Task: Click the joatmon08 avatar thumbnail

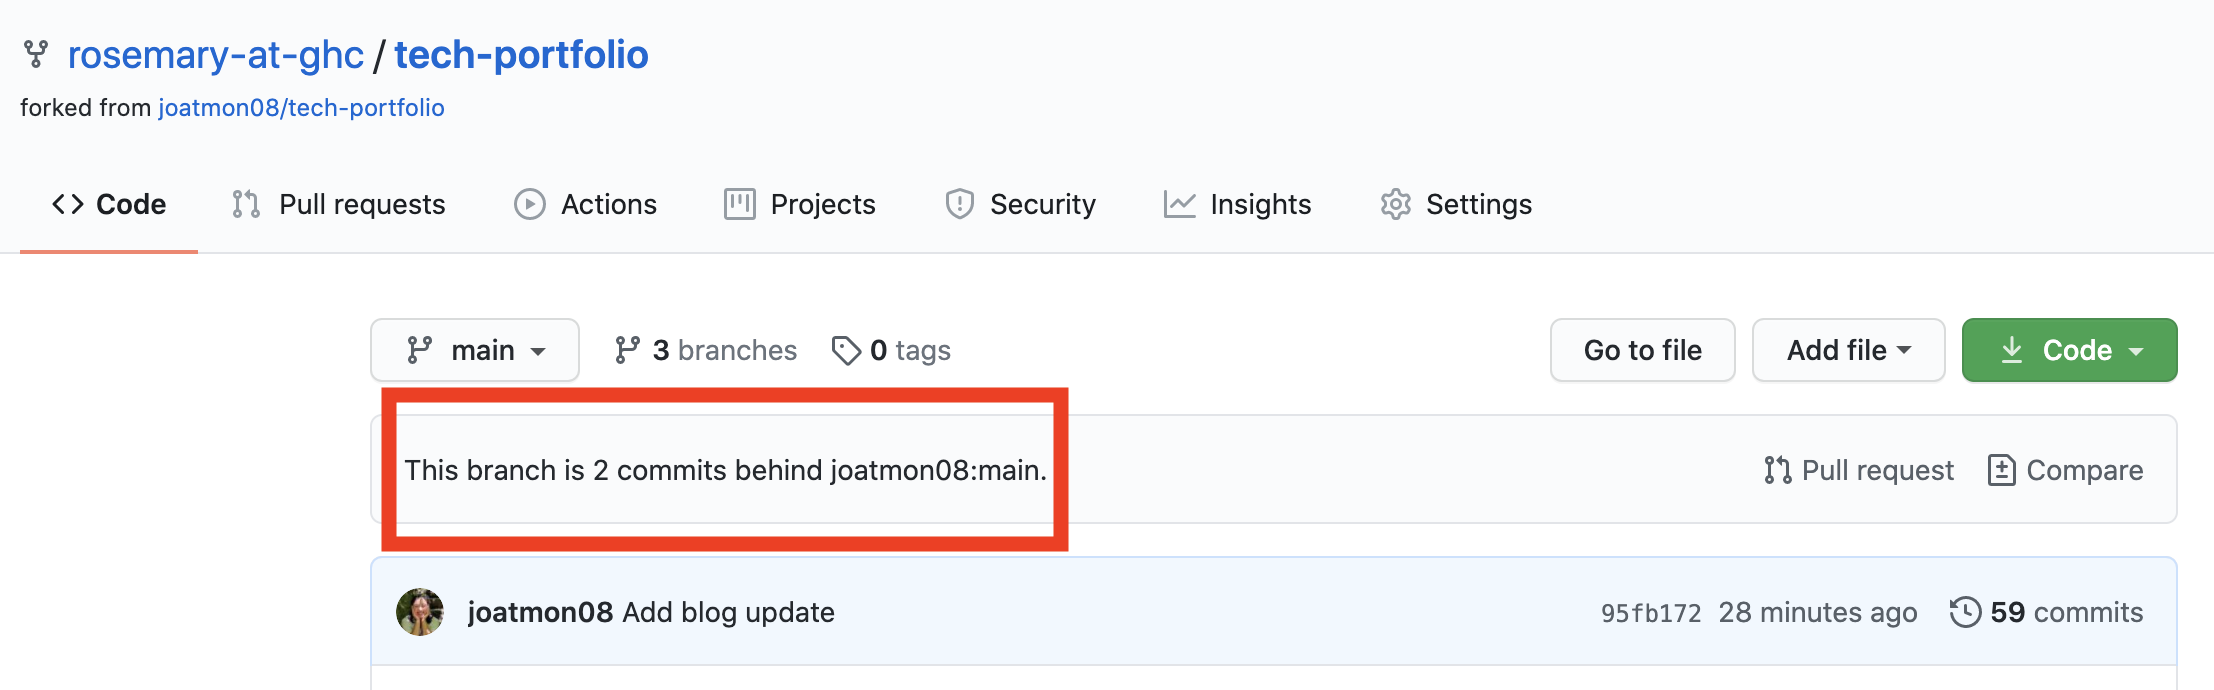Action: [x=420, y=612]
